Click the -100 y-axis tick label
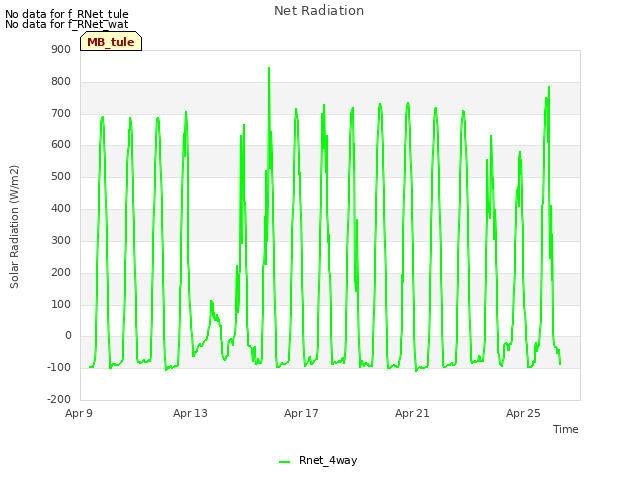The height and width of the screenshot is (480, 640). point(59,367)
